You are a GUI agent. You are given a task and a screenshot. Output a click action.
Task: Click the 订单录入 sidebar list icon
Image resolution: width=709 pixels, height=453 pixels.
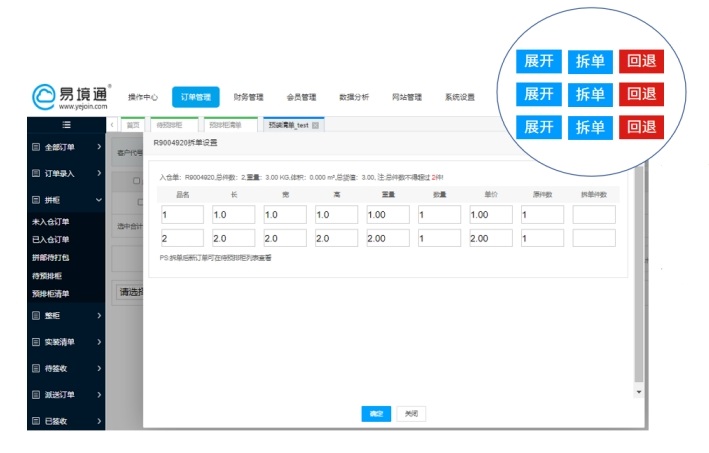click(x=36, y=174)
